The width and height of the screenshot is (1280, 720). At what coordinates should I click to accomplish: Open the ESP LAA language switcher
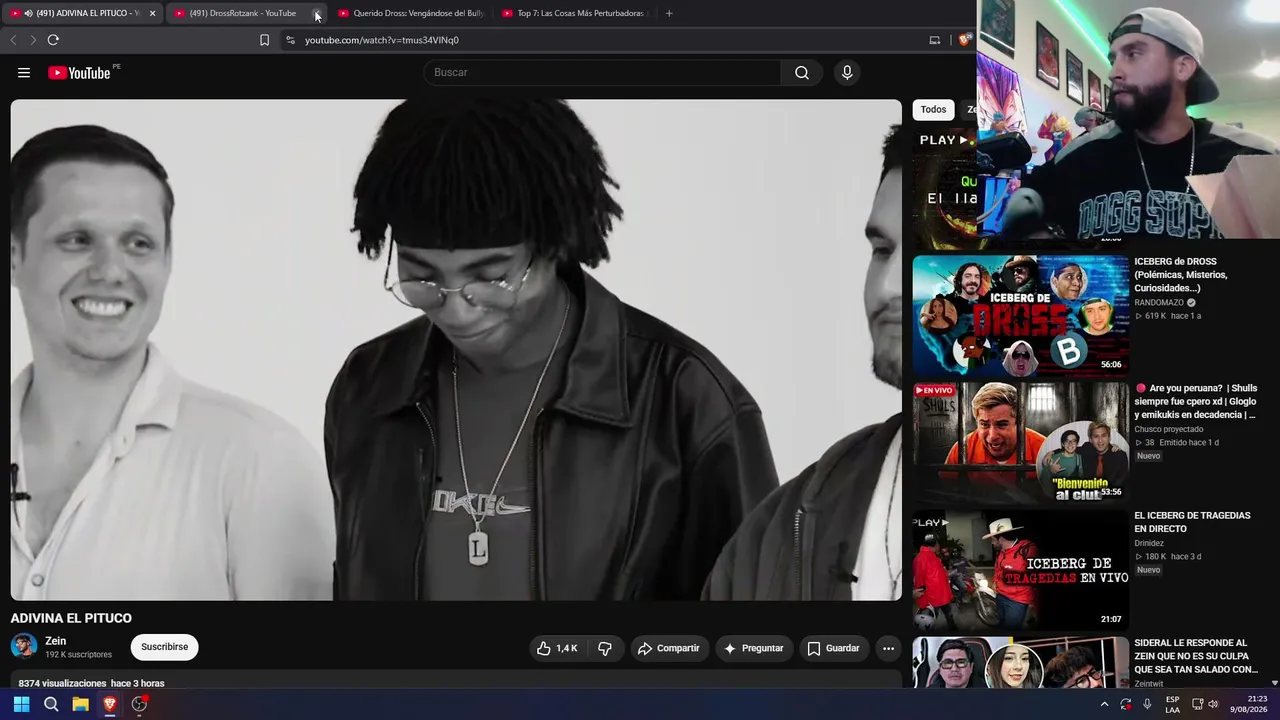coord(1173,704)
